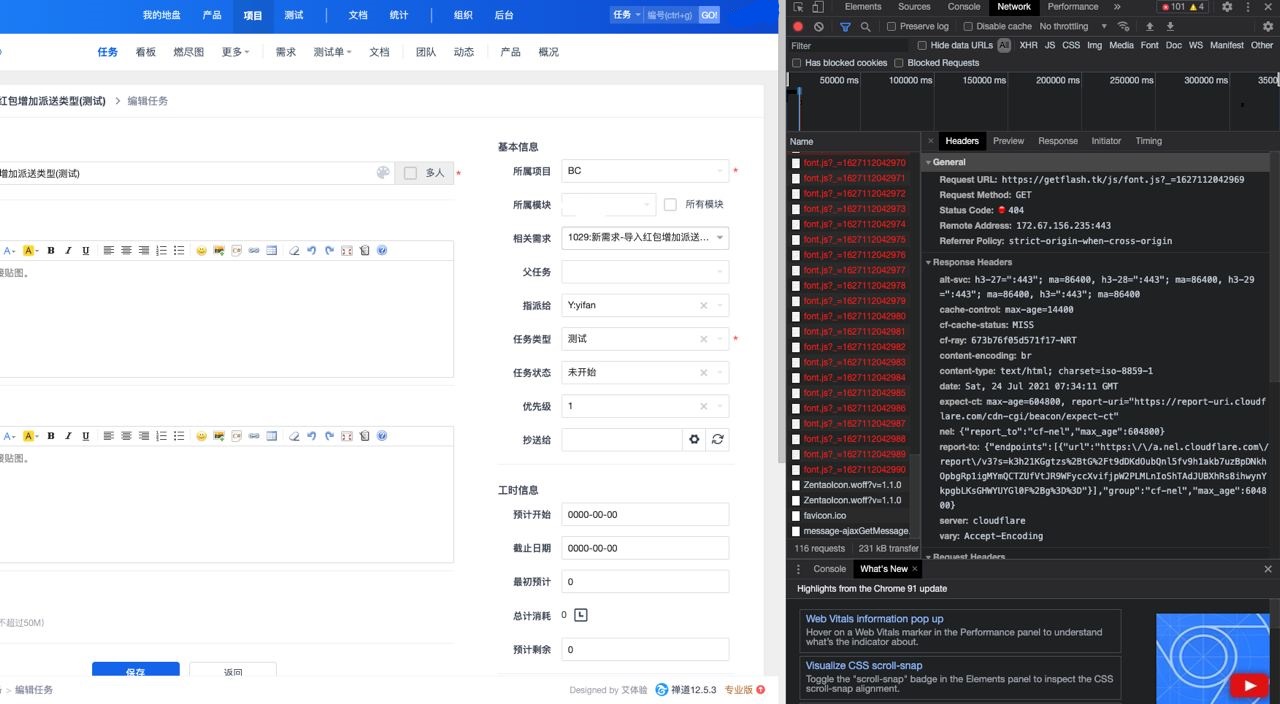
Task: Check the Disable cache option
Action: click(x=969, y=27)
